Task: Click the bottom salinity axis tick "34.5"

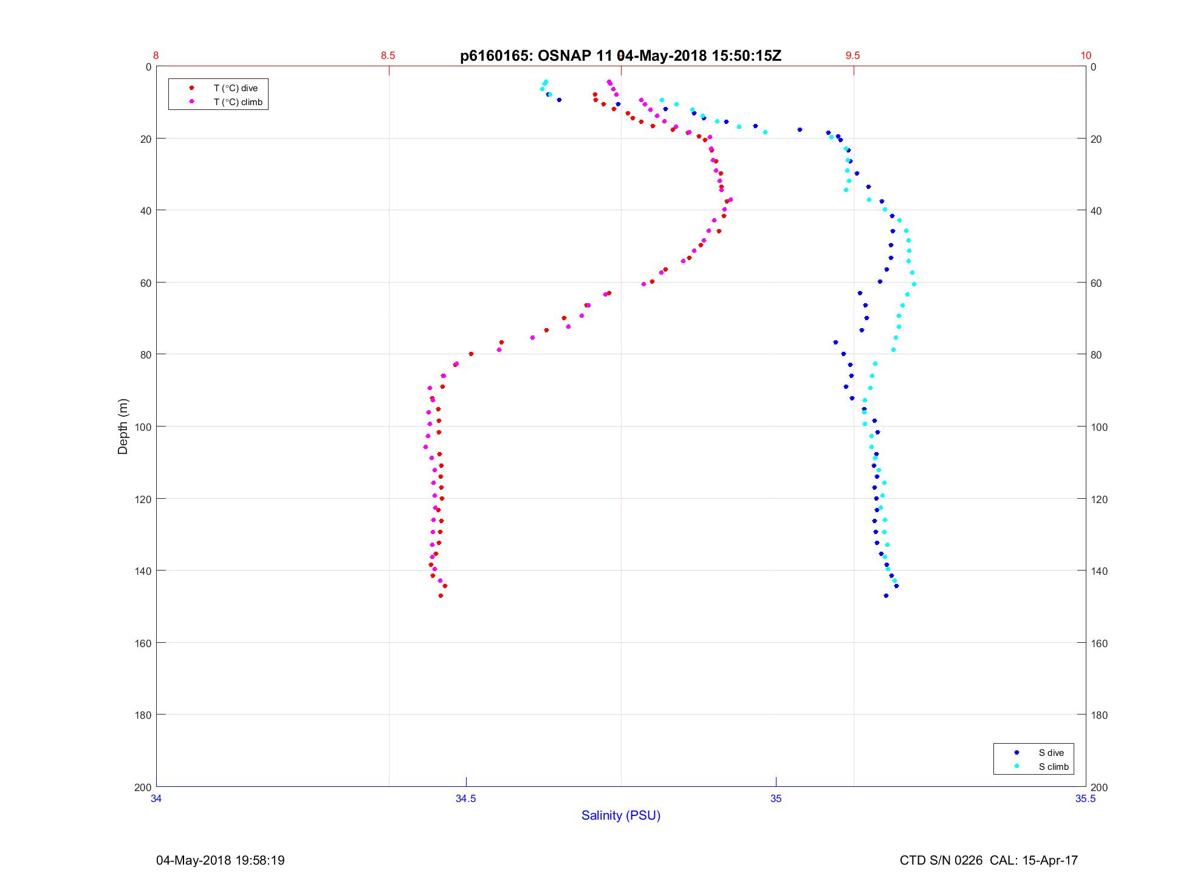Action: tap(466, 799)
